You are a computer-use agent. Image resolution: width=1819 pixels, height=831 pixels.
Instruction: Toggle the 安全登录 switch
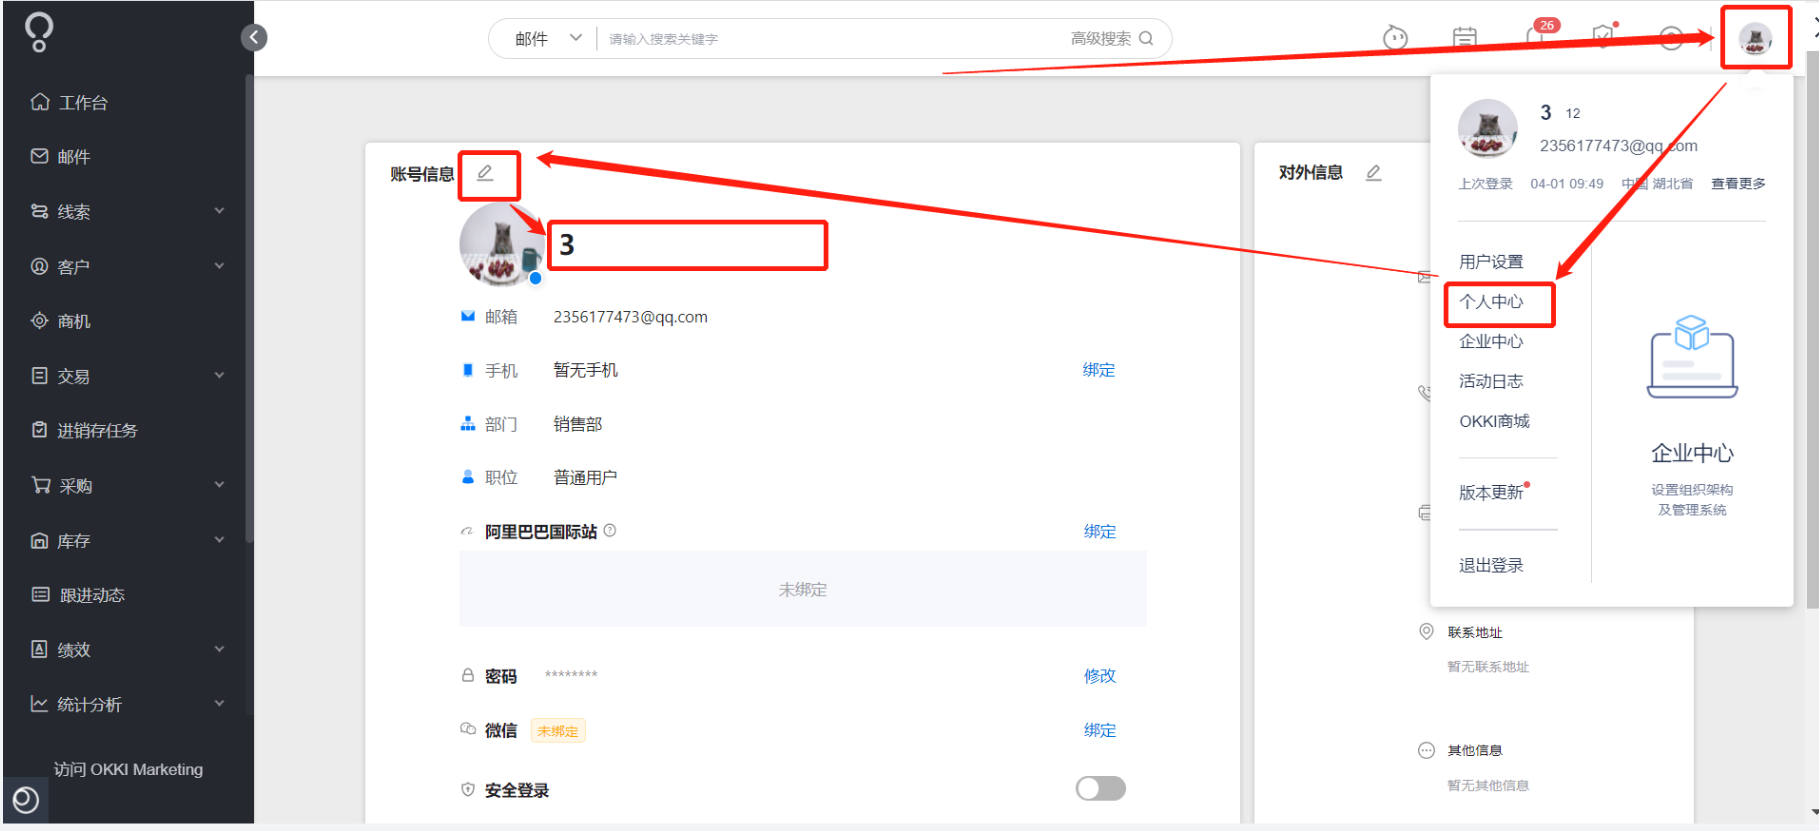pyautogui.click(x=1101, y=789)
